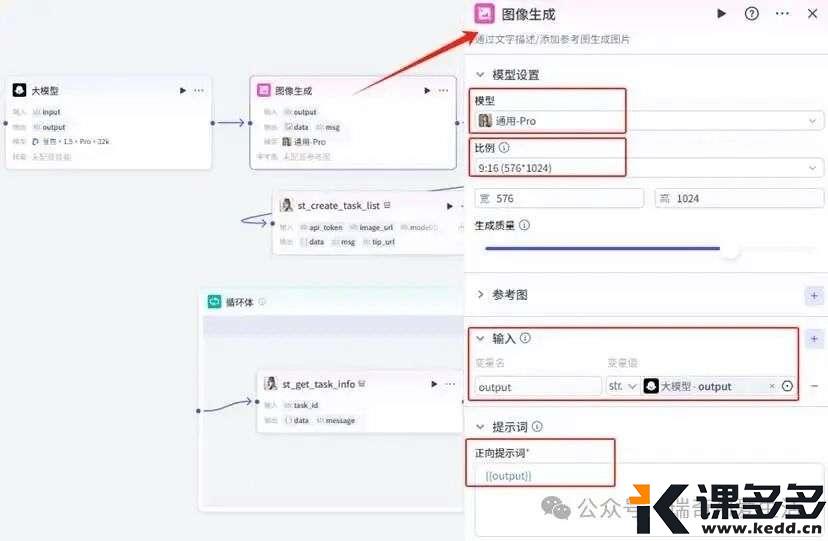Viewport: 828px width, 541px height.
Task: Open more options menu in panel header
Action: tap(782, 14)
